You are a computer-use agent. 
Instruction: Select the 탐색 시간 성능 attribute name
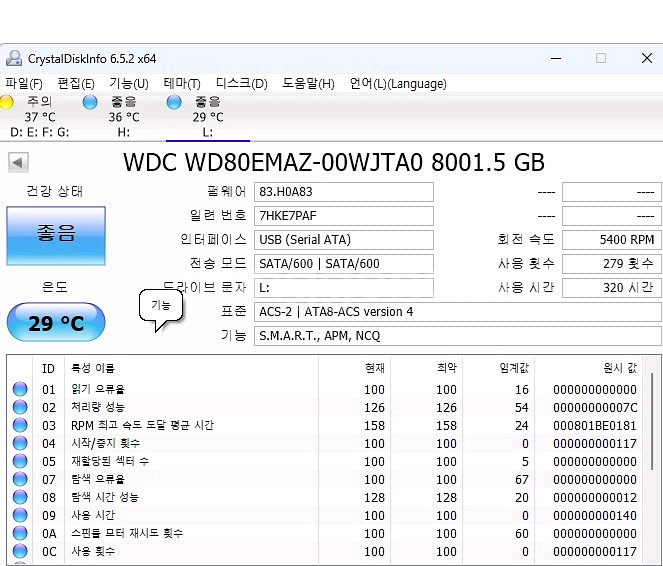click(x=105, y=497)
